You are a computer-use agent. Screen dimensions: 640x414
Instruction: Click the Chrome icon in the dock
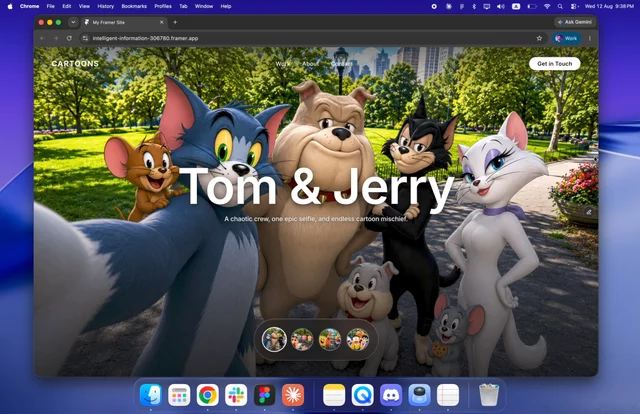click(x=207, y=395)
